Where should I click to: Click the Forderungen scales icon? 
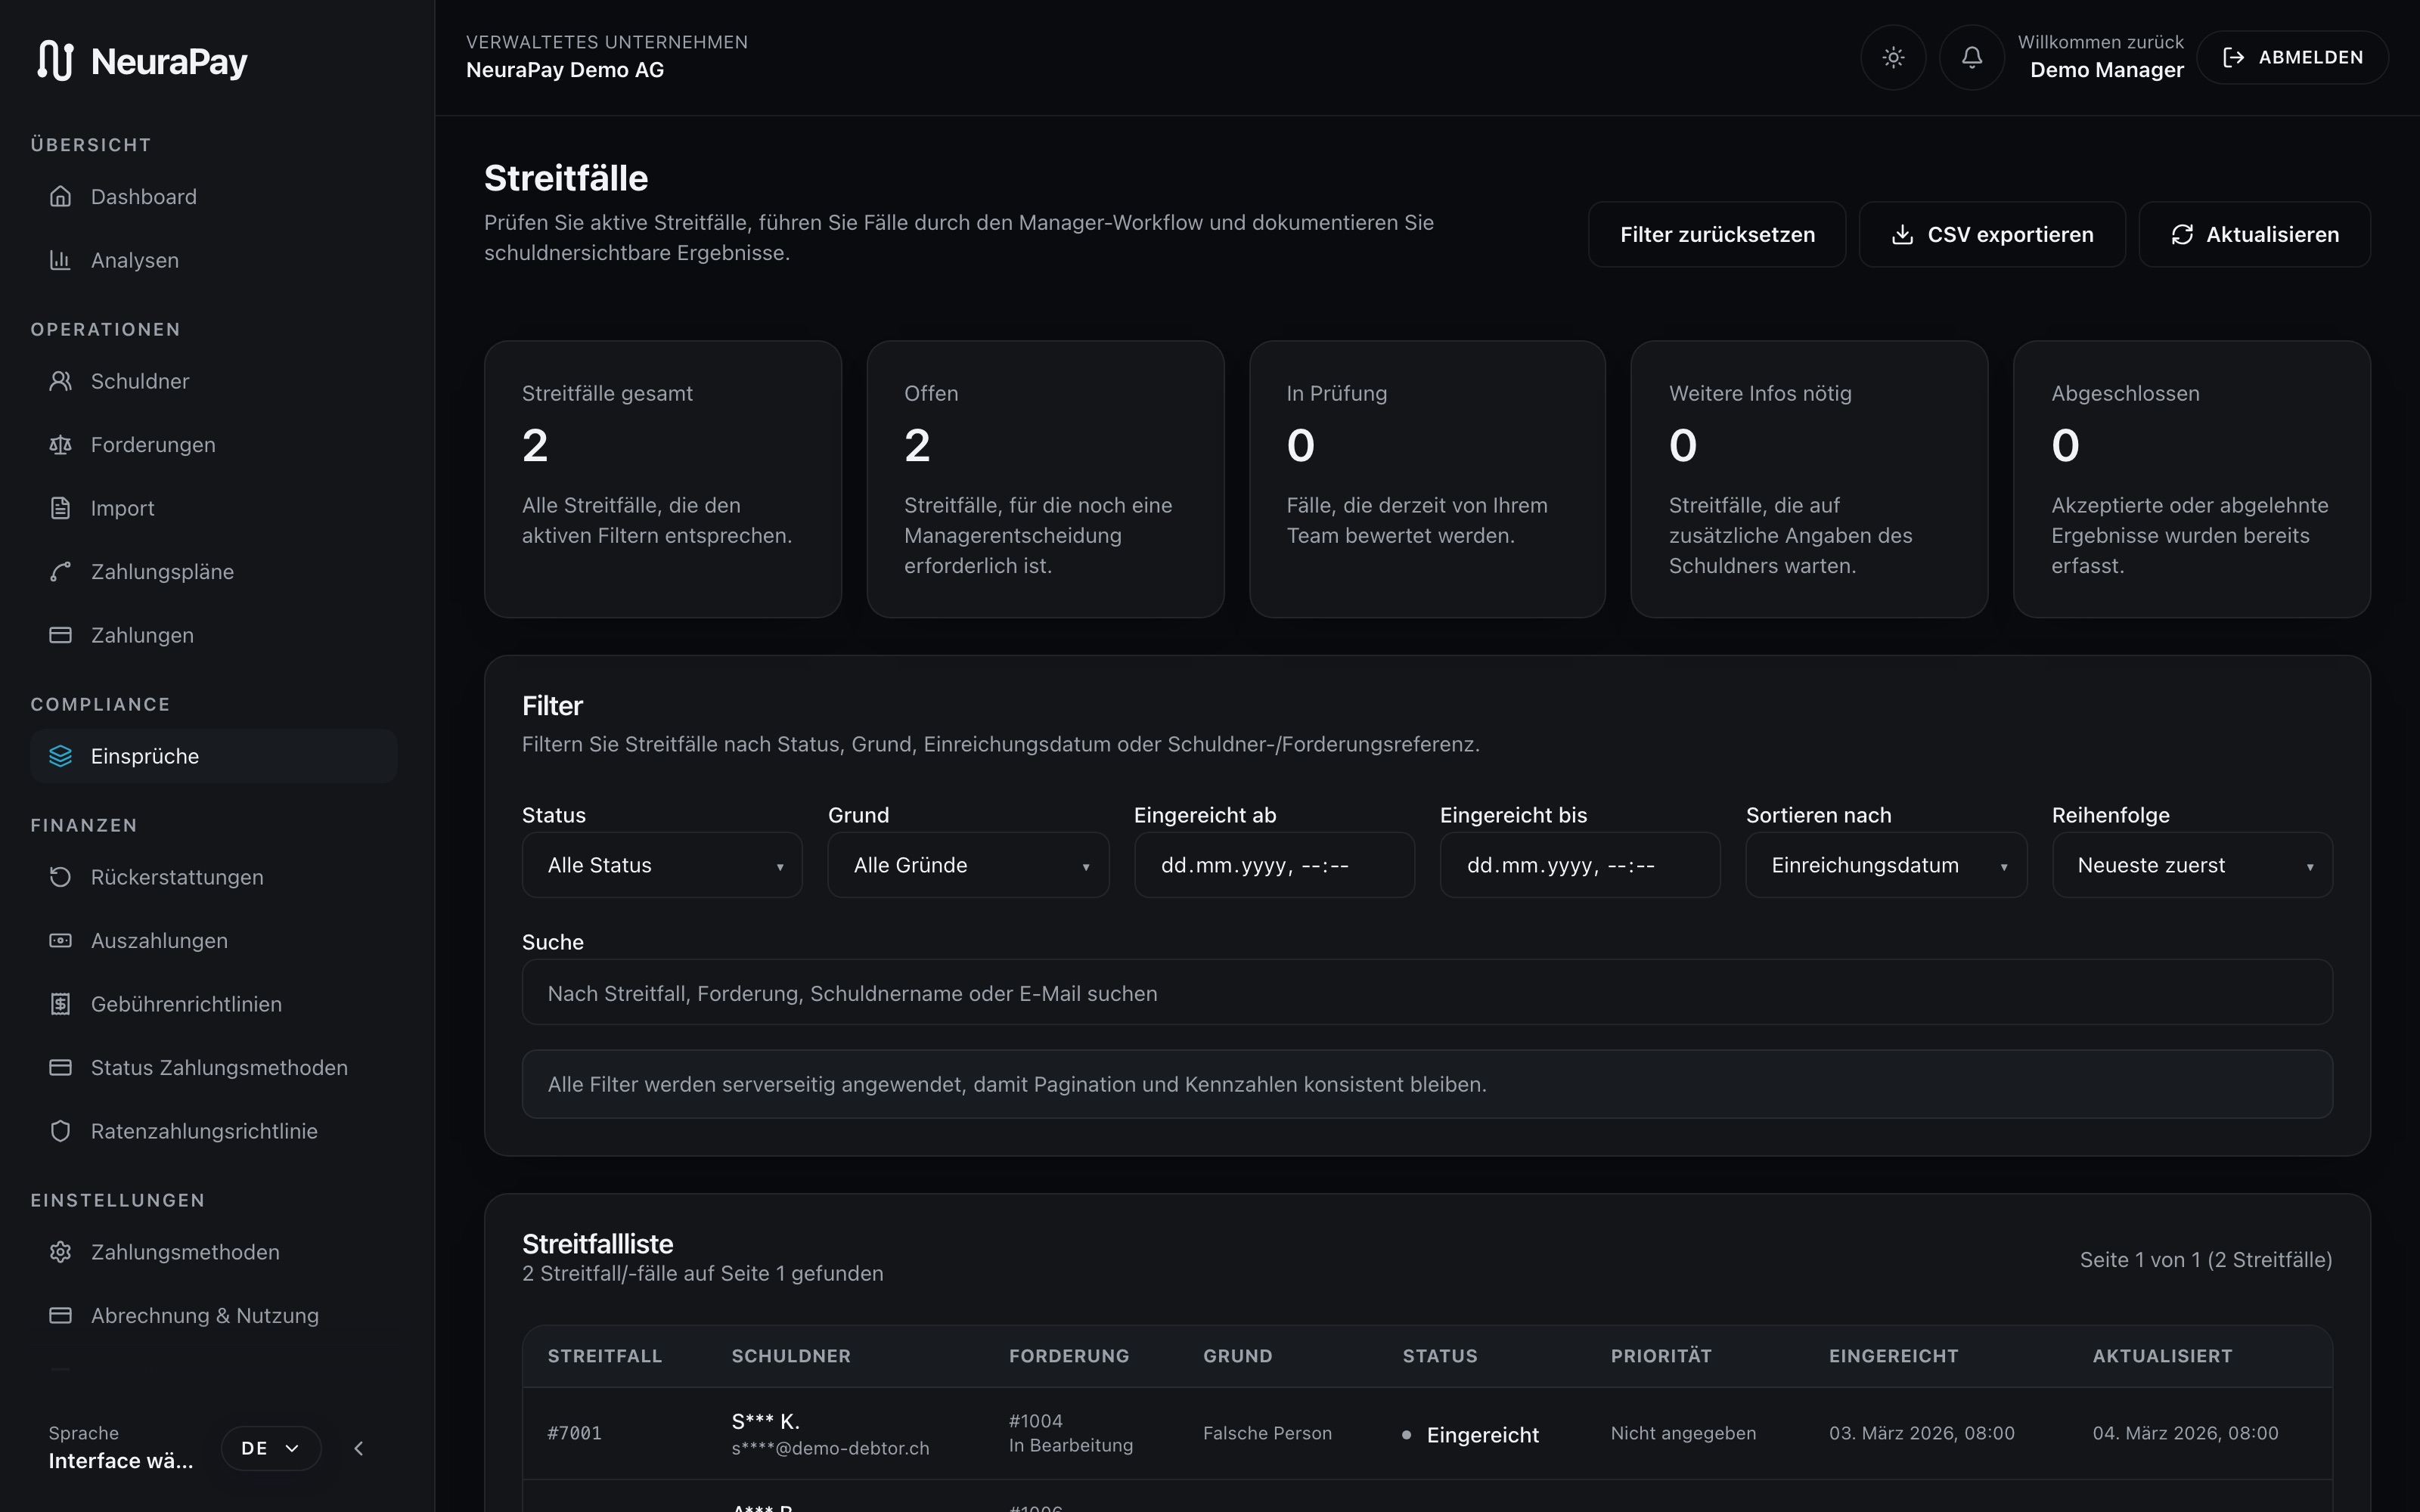[61, 445]
